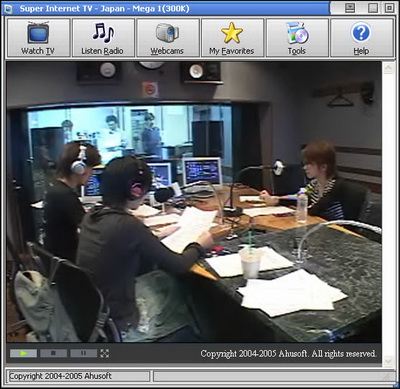Stop the stream with the stop button
The width and height of the screenshot is (400, 389).
[53, 353]
